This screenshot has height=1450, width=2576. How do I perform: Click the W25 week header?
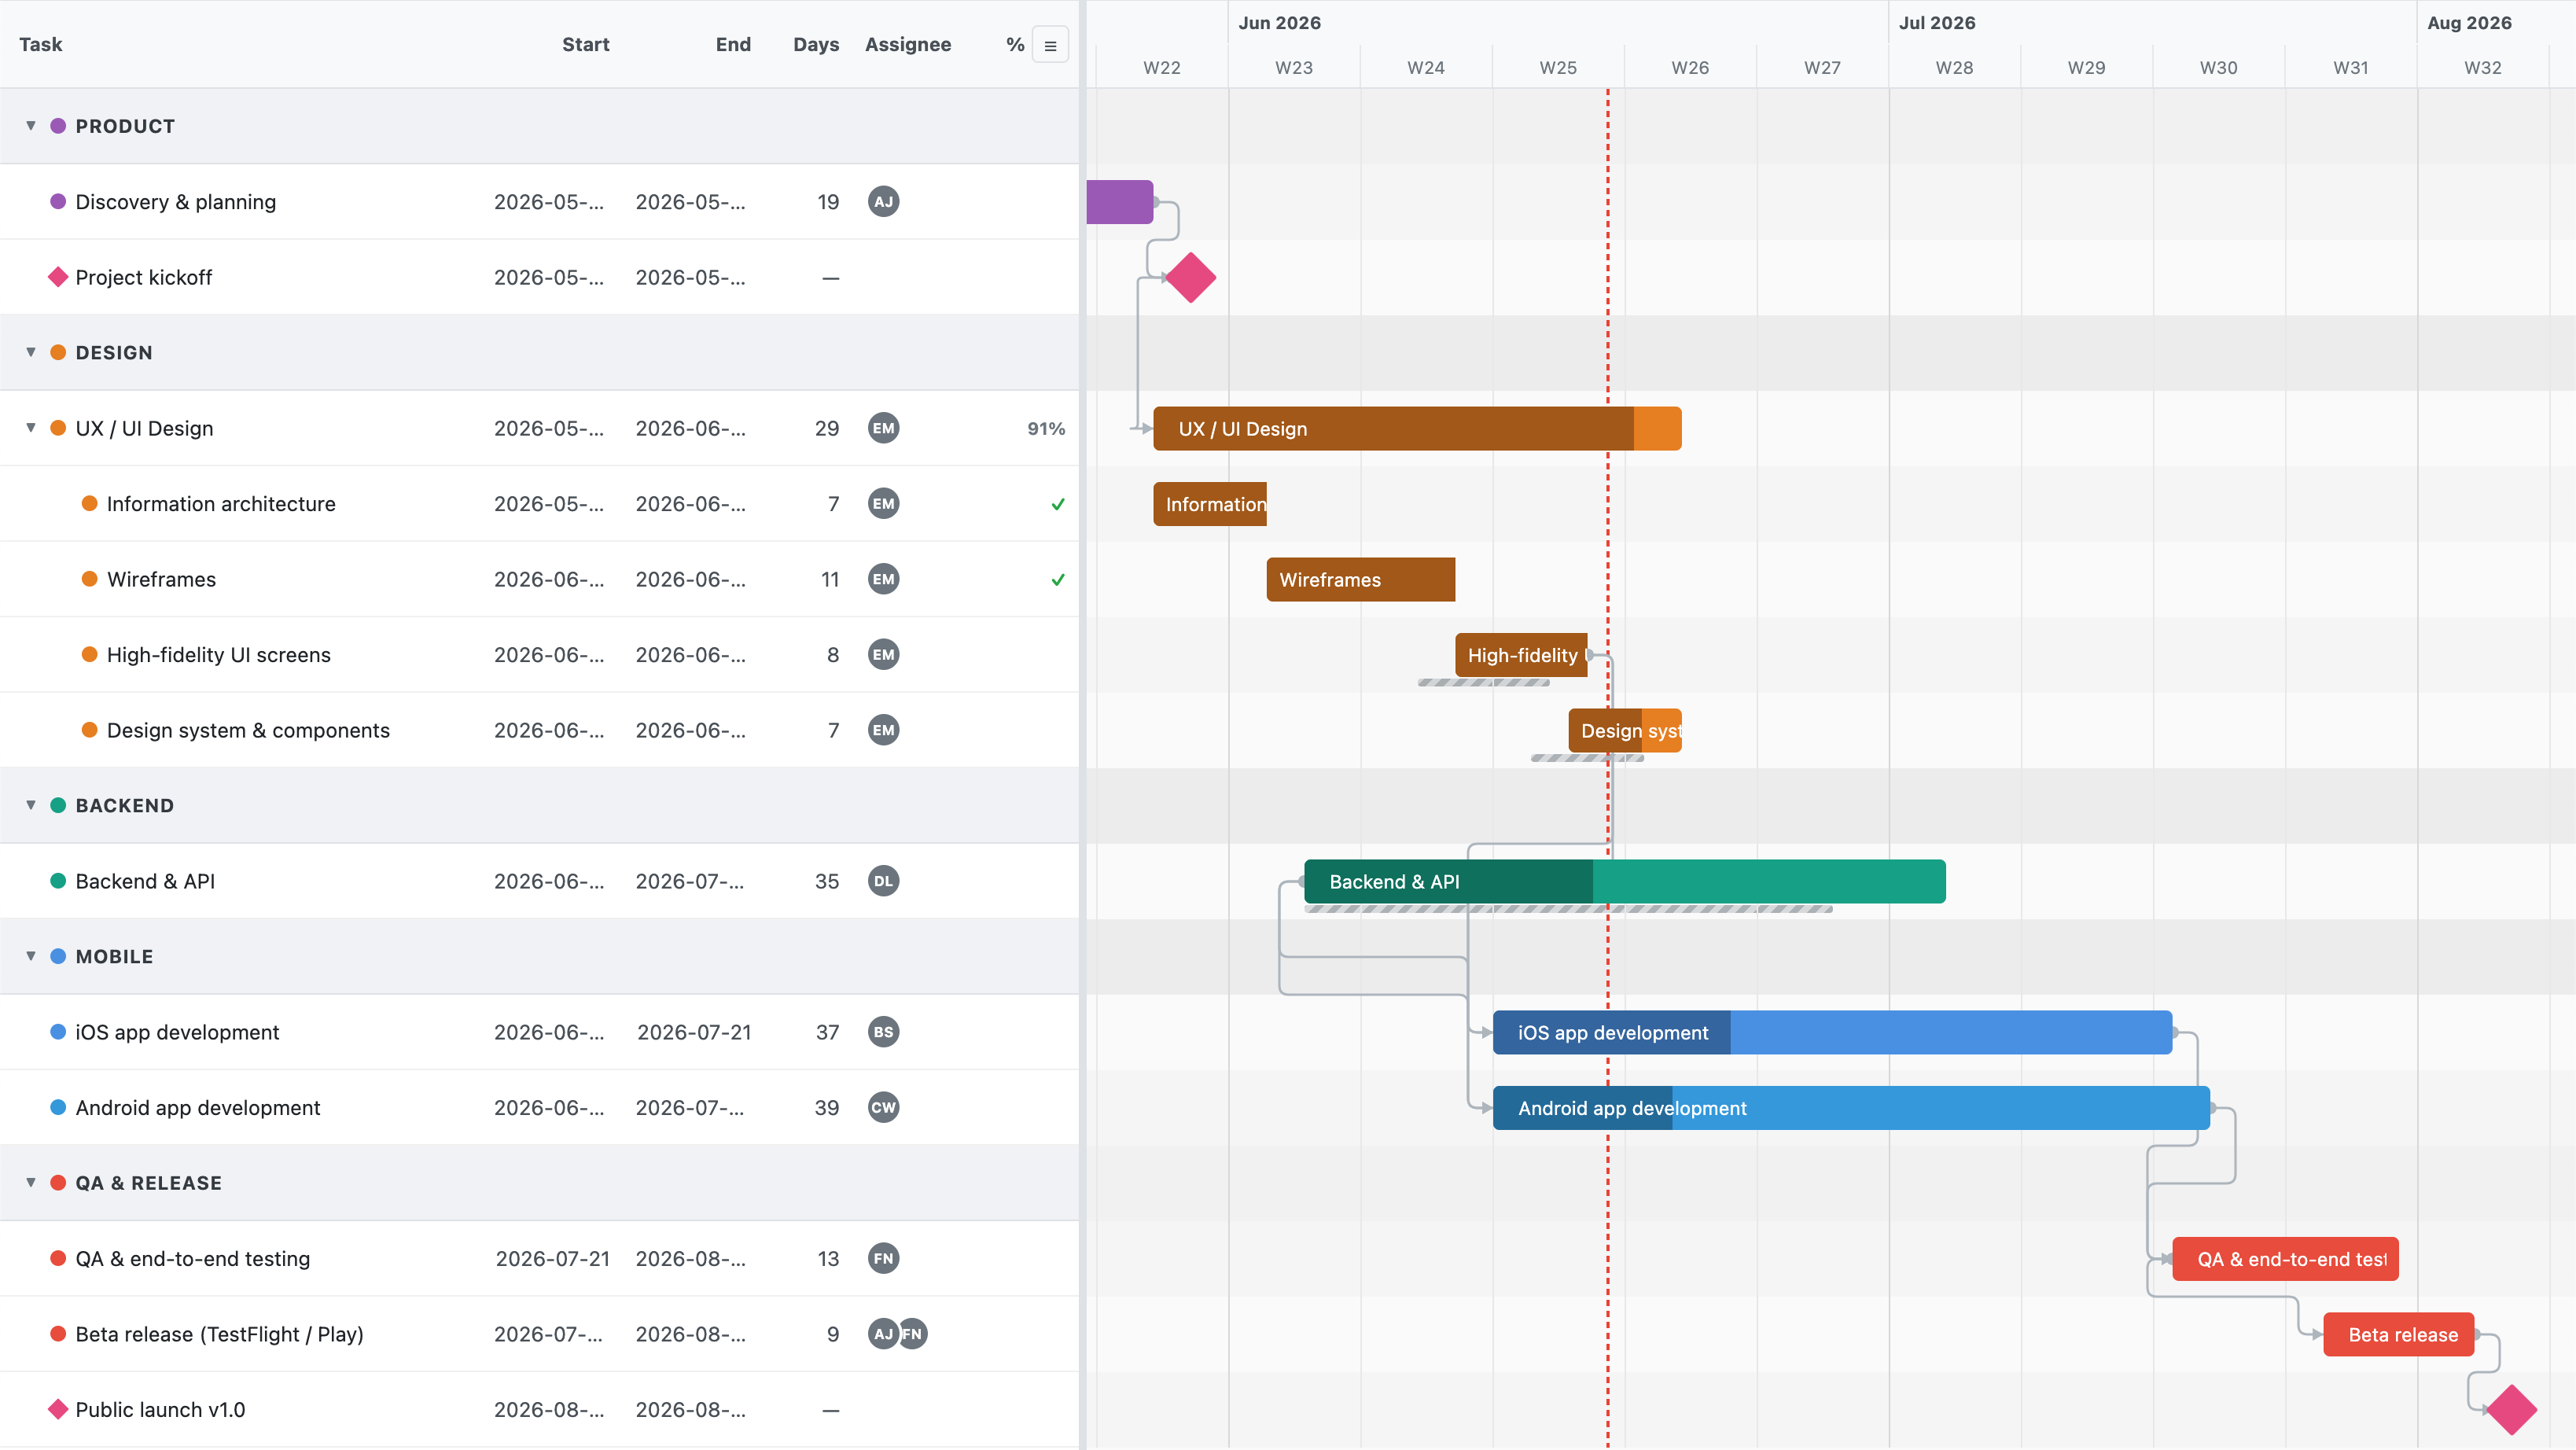1558,67
